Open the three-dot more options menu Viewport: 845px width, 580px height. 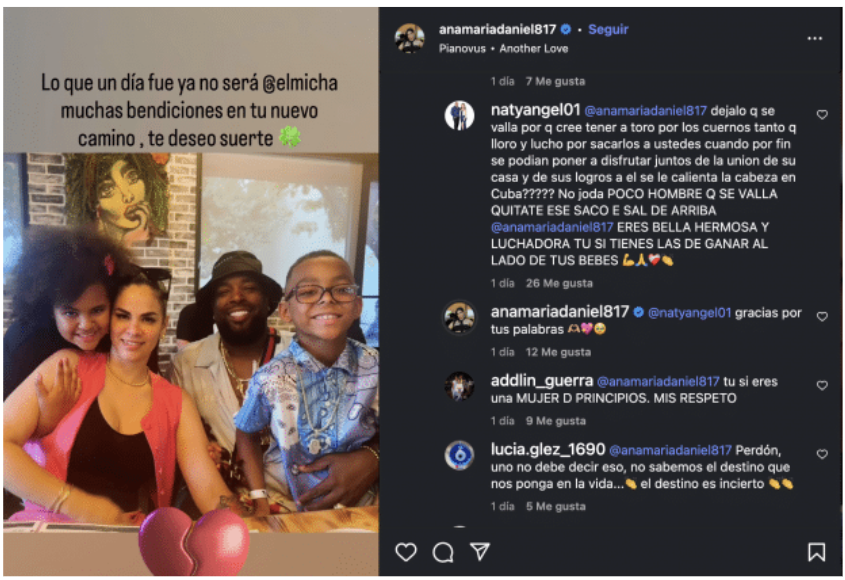click(815, 38)
